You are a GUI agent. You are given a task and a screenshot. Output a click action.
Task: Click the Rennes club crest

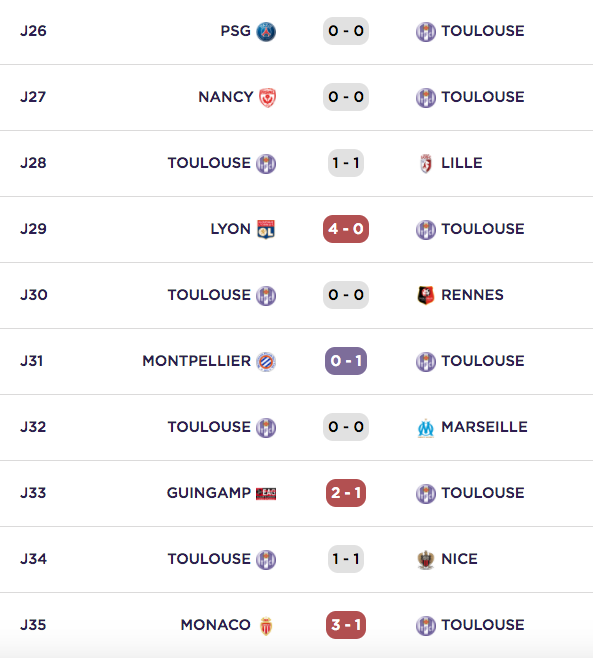point(426,295)
